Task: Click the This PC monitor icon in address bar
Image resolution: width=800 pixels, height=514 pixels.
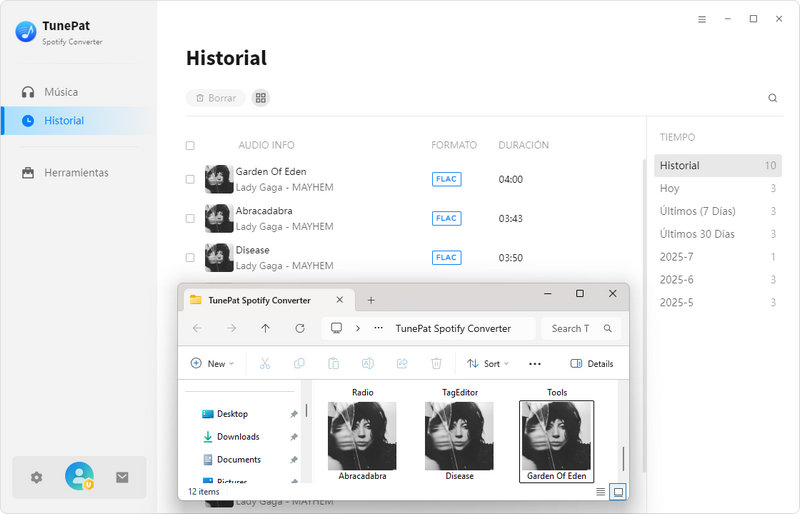Action: pyautogui.click(x=336, y=328)
